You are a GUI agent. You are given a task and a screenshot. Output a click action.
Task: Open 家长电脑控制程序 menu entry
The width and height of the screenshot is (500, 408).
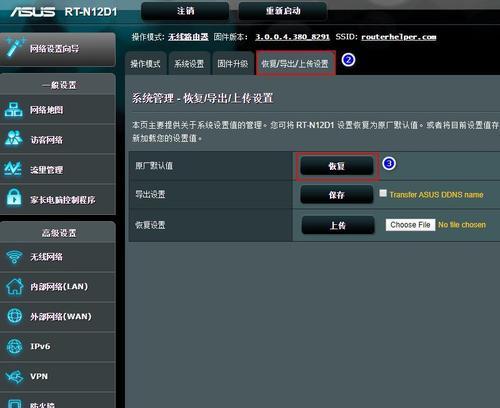[x=58, y=199]
